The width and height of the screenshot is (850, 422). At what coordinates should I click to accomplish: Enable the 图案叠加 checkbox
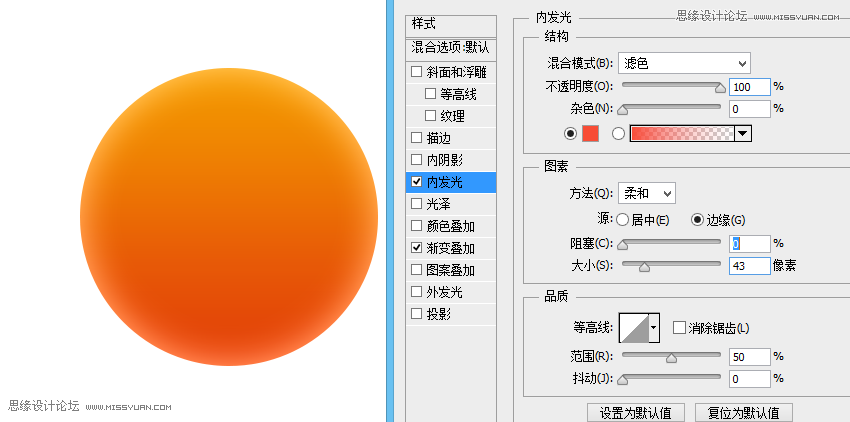pos(416,270)
